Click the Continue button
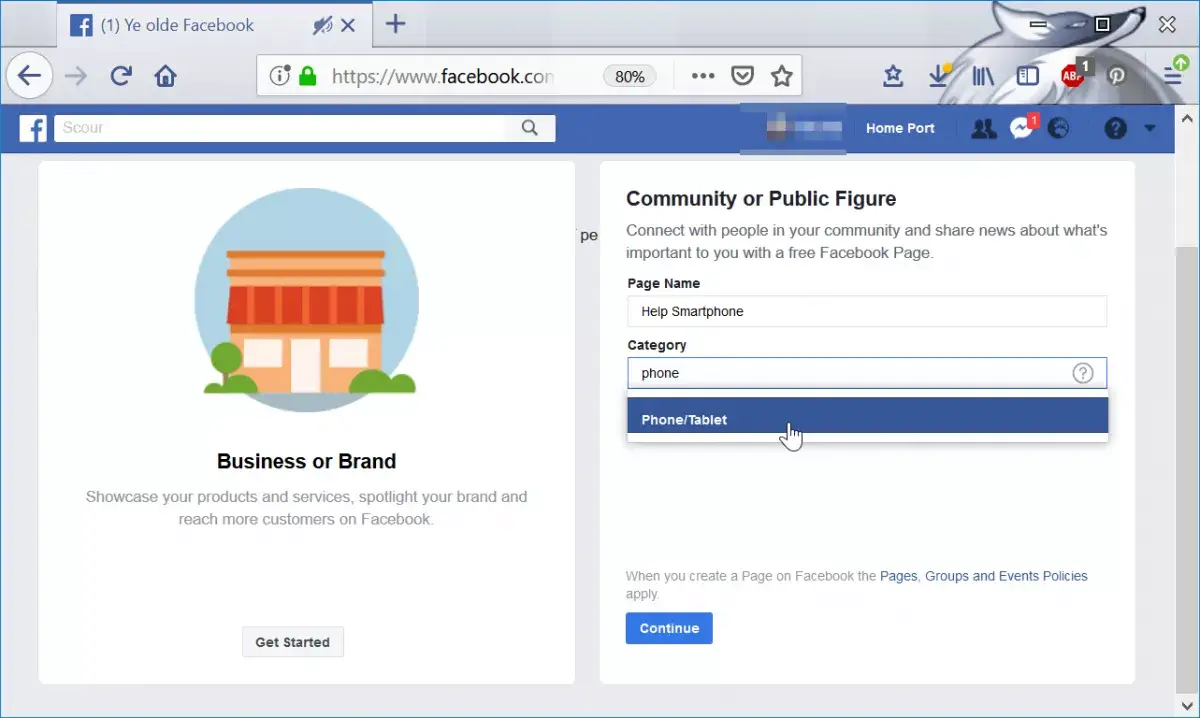The width and height of the screenshot is (1200, 718). pyautogui.click(x=669, y=628)
